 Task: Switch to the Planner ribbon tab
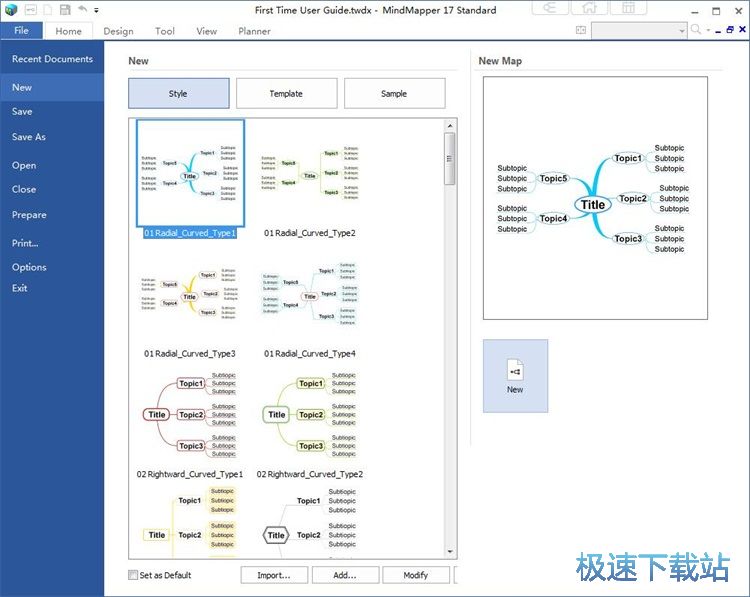pyautogui.click(x=254, y=31)
